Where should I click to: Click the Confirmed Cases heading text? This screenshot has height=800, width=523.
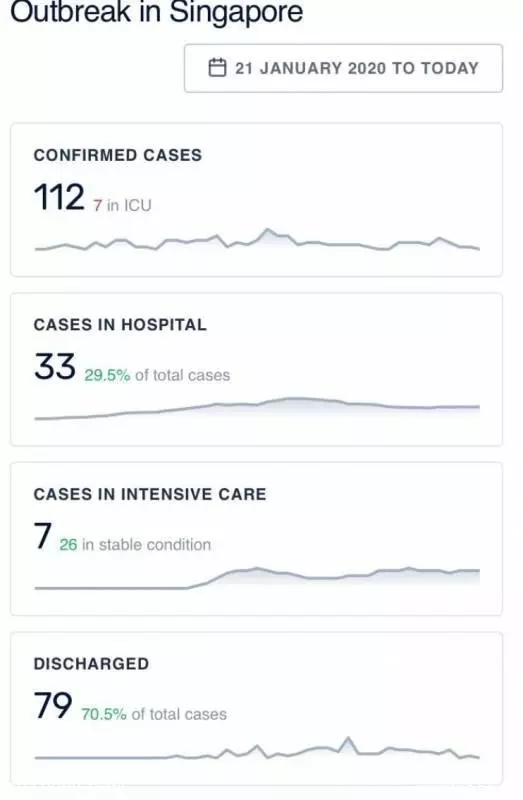pos(118,155)
